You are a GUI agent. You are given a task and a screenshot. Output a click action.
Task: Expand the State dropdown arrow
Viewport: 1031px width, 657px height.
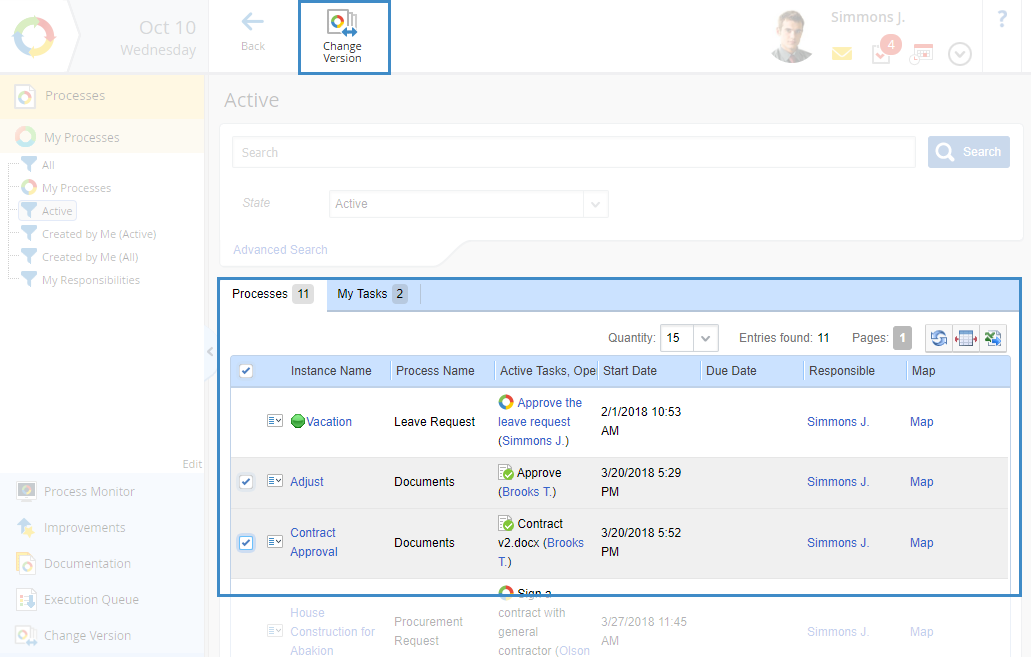coord(596,204)
